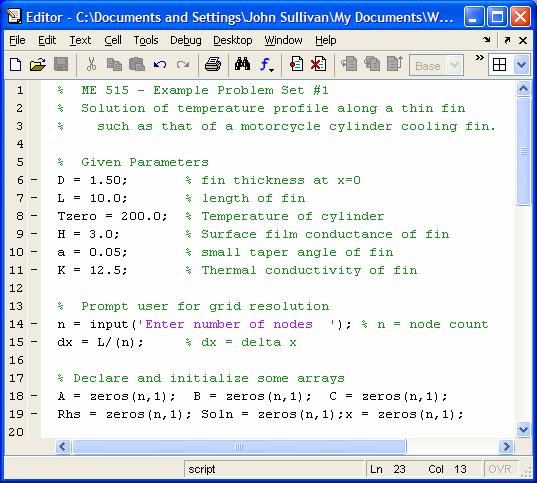Undock the editor using the arrow button
The height and width of the screenshot is (483, 537).
click(x=507, y=40)
